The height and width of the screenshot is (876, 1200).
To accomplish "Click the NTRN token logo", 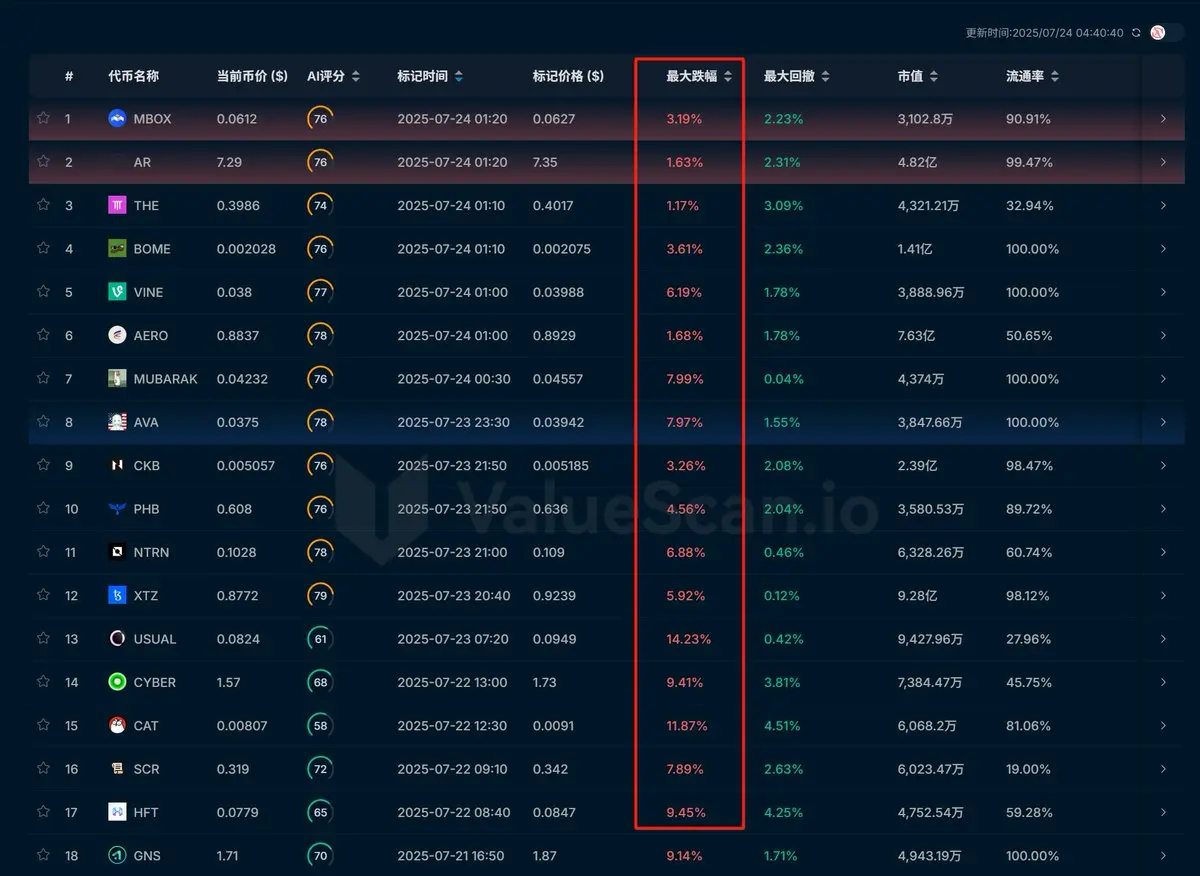I will (x=117, y=551).
